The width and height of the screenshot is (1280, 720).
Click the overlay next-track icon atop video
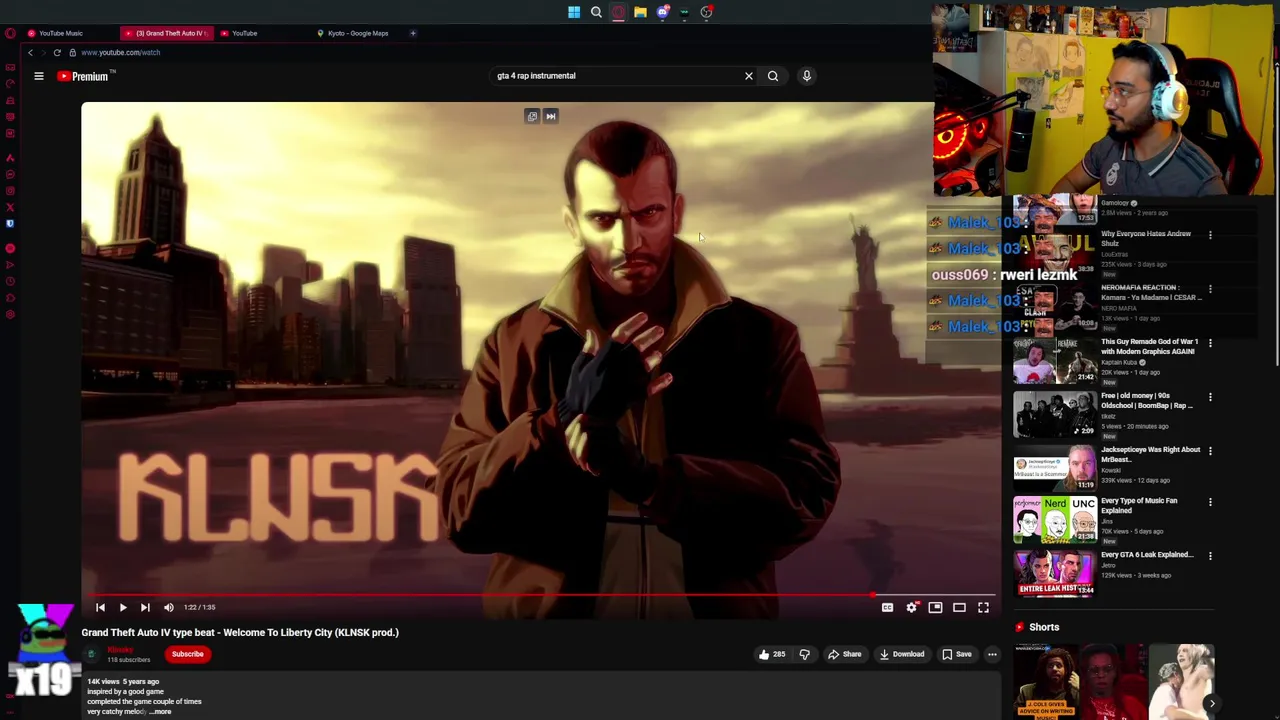click(550, 116)
